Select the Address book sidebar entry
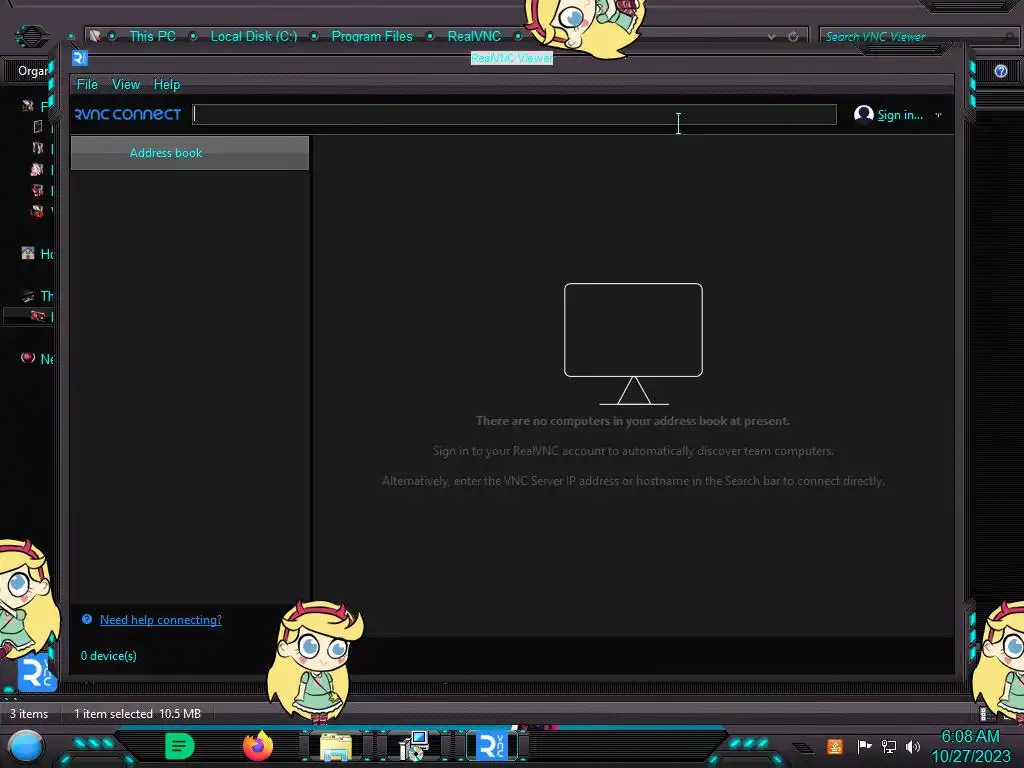The width and height of the screenshot is (1024, 768). [189, 153]
